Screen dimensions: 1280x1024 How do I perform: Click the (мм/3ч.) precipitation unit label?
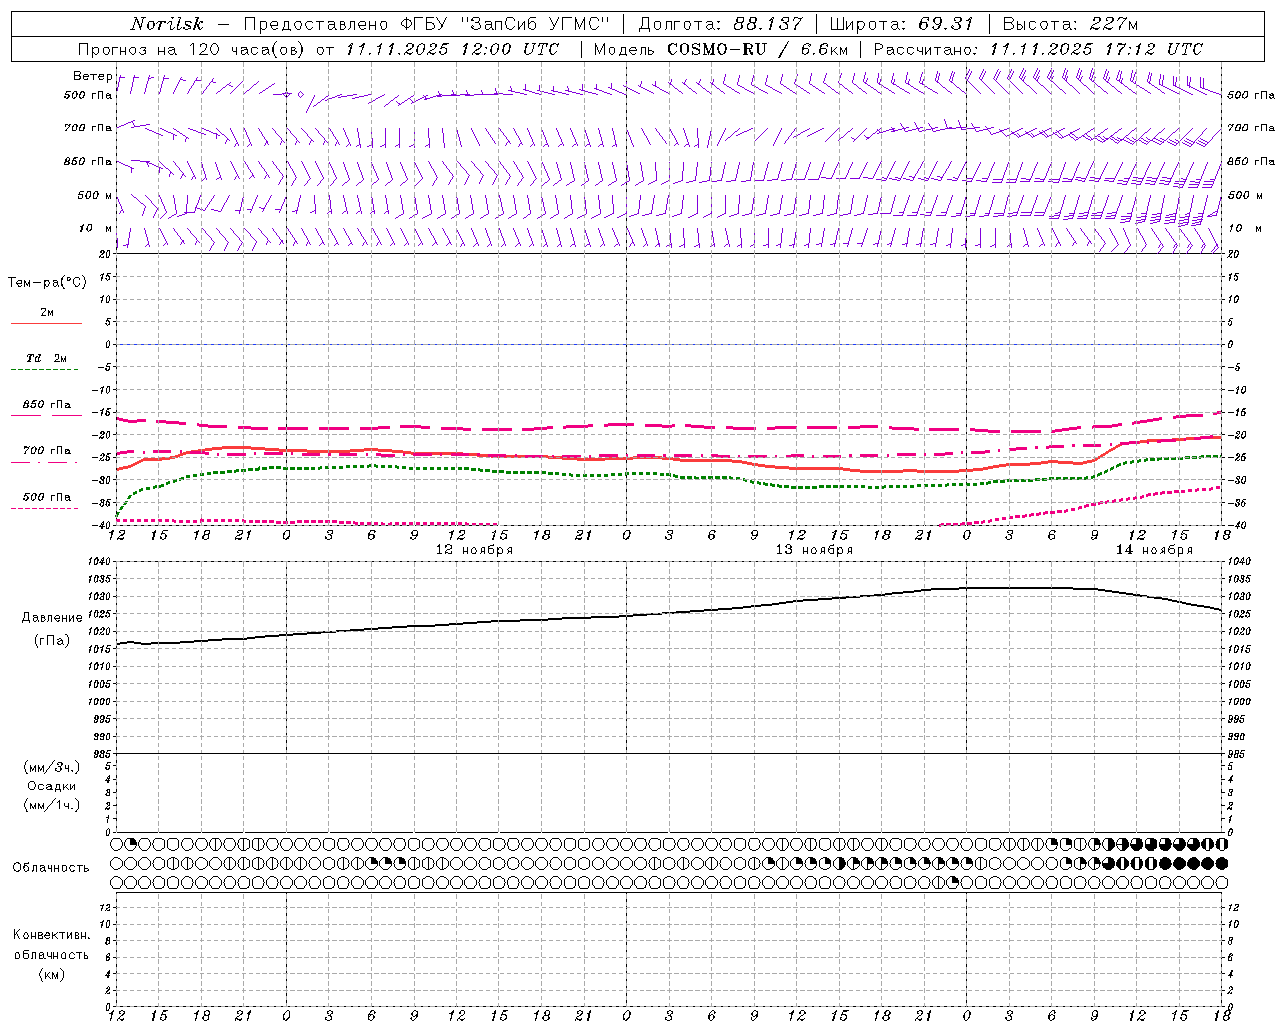pyautogui.click(x=51, y=768)
